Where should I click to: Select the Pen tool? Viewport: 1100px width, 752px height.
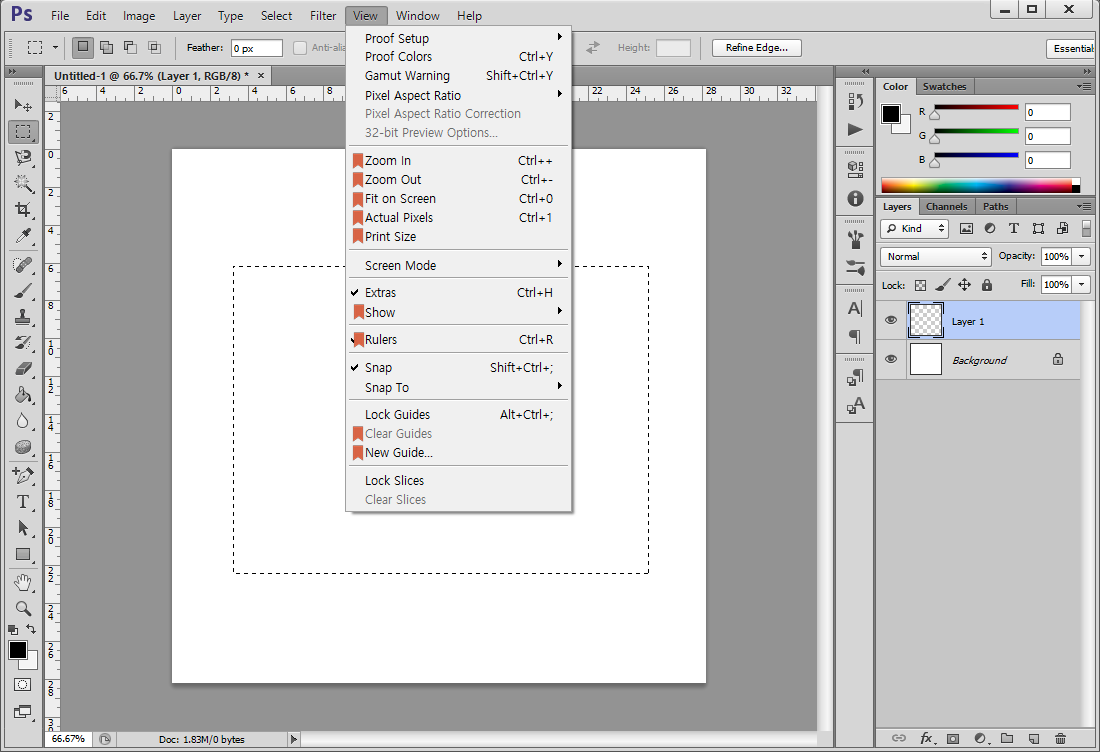point(23,476)
